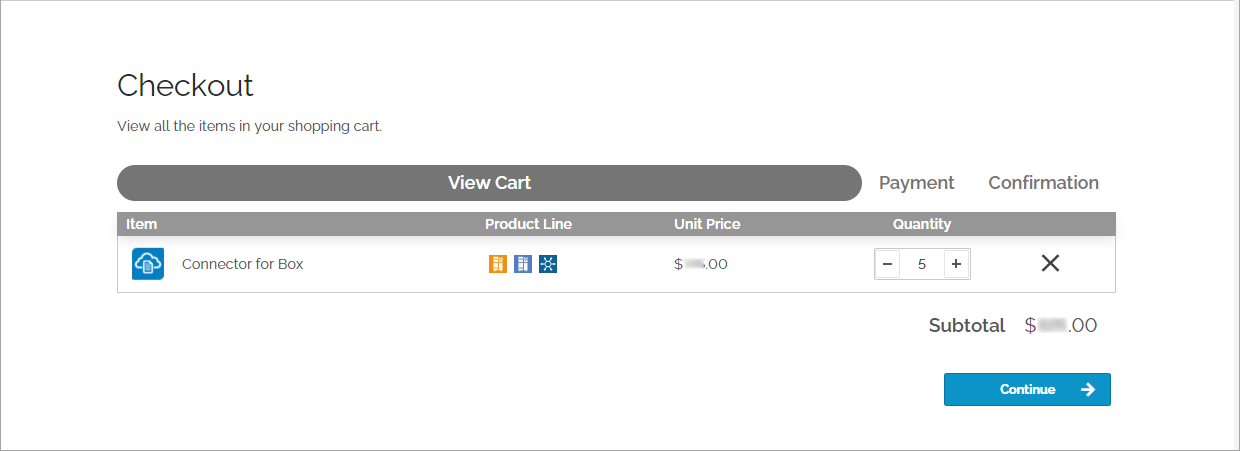Select the orange product line icon
Image resolution: width=1240 pixels, height=451 pixels.
pyautogui.click(x=498, y=264)
